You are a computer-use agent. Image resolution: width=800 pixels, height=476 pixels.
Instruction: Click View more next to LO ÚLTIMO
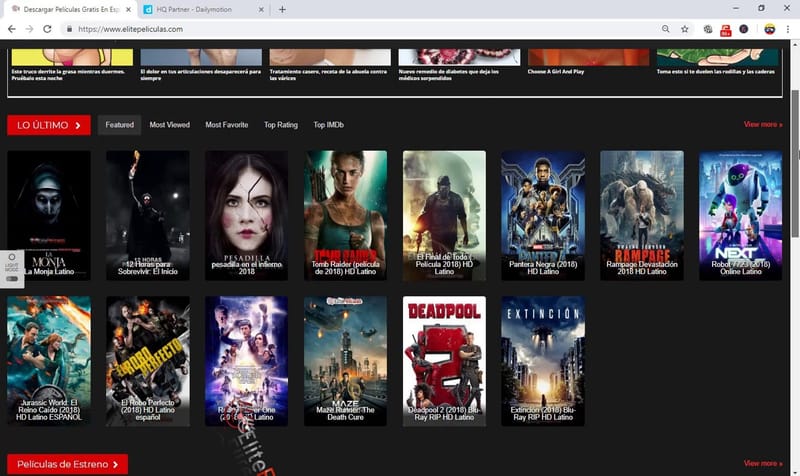tap(763, 124)
